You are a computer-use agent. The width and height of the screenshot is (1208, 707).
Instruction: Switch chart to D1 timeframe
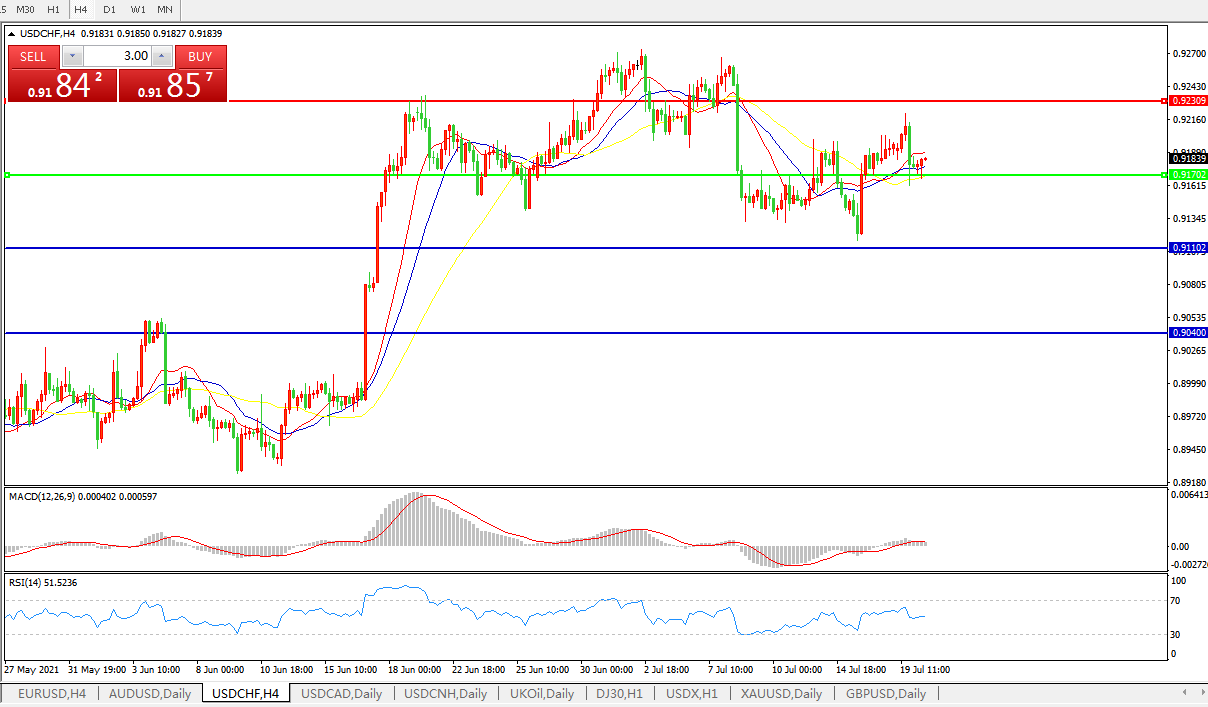109,9
